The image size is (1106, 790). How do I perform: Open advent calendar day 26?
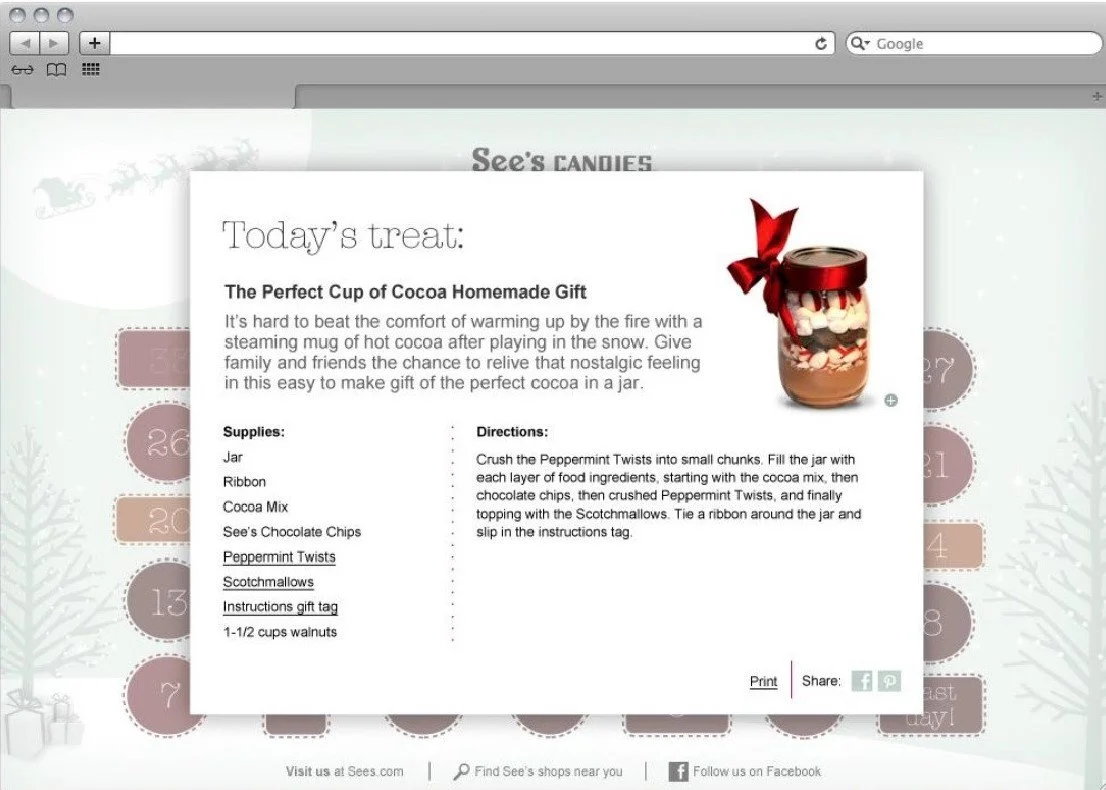(x=158, y=442)
